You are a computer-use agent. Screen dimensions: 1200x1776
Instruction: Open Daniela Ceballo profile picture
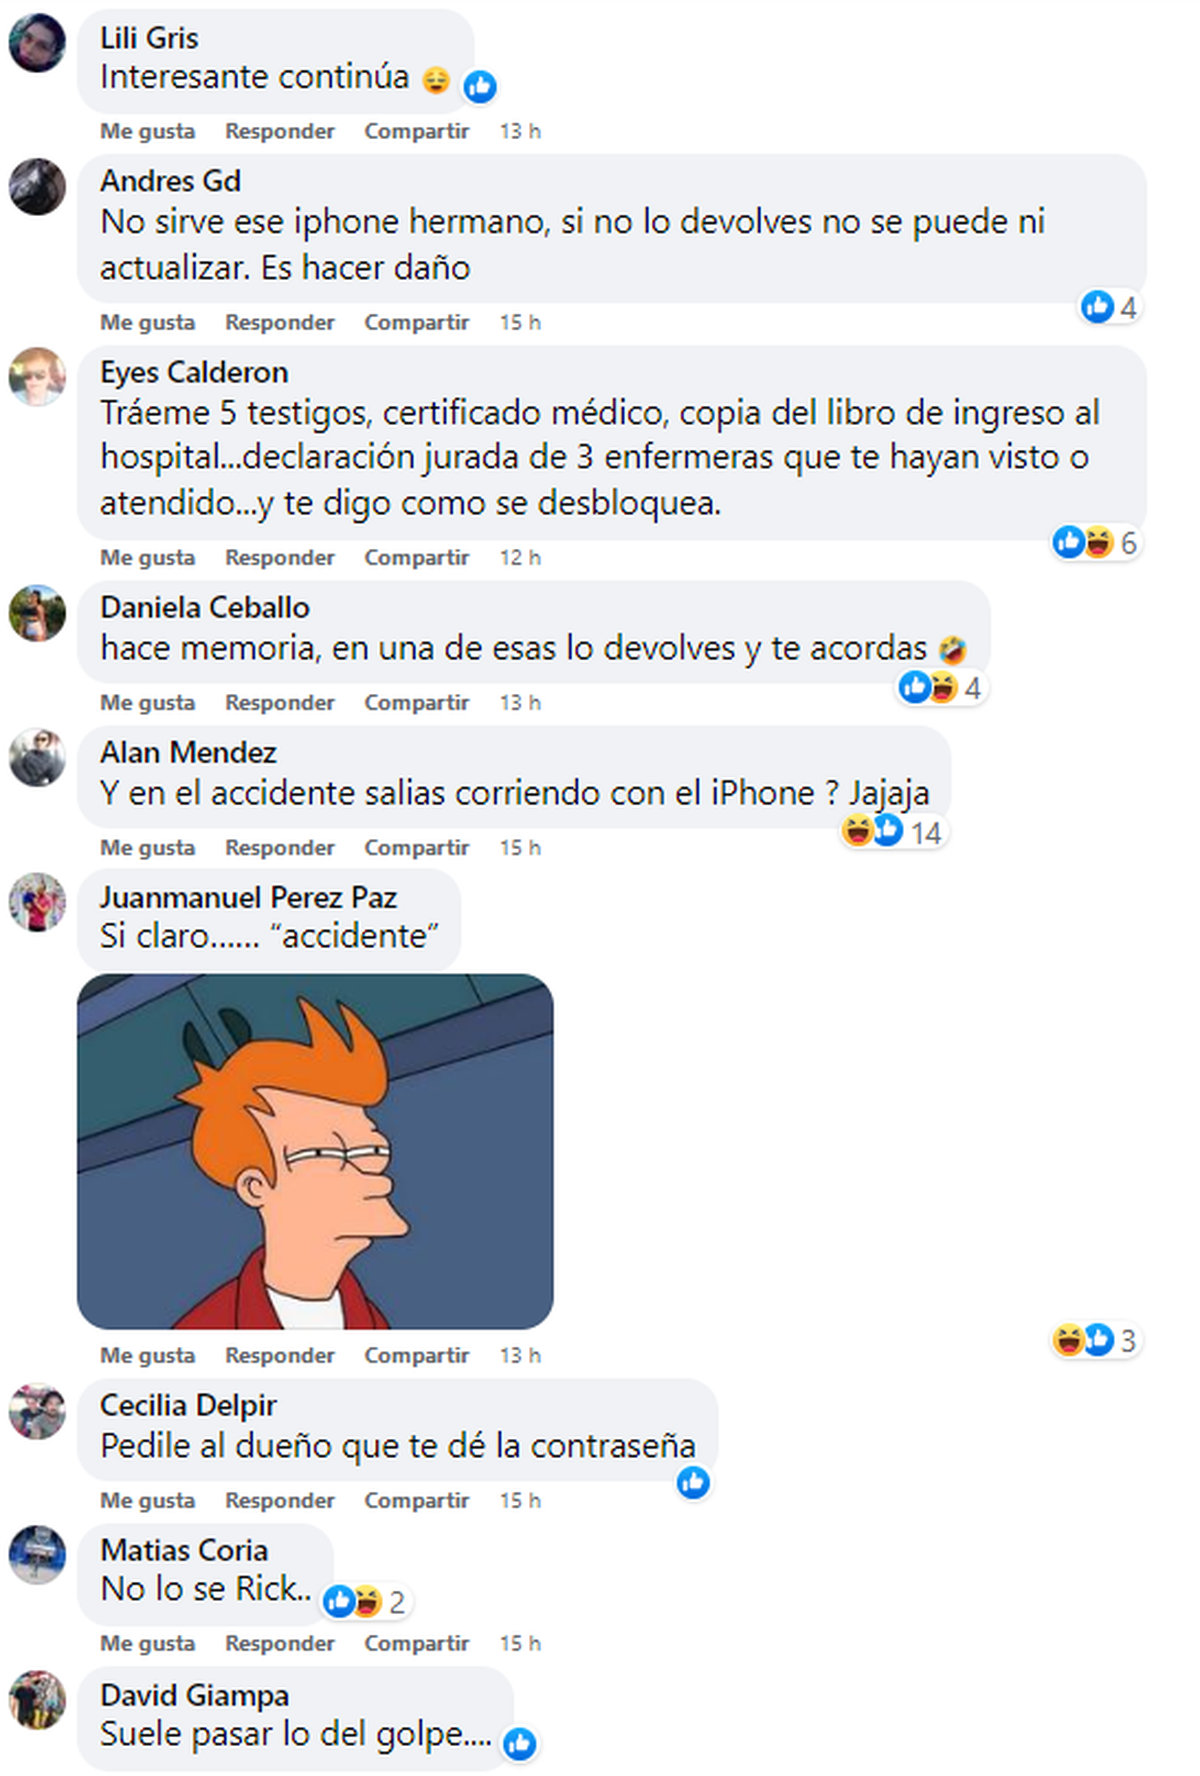tap(37, 613)
